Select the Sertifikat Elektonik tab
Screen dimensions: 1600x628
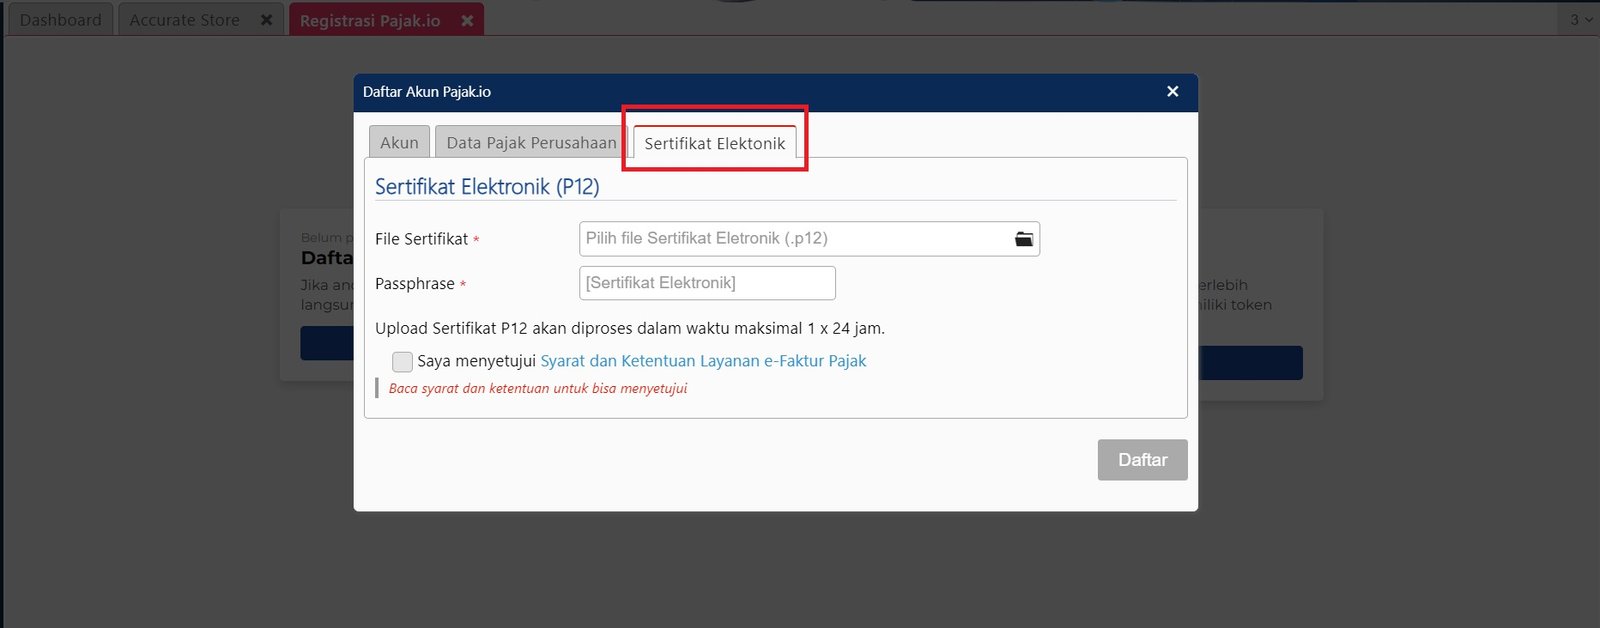point(714,143)
